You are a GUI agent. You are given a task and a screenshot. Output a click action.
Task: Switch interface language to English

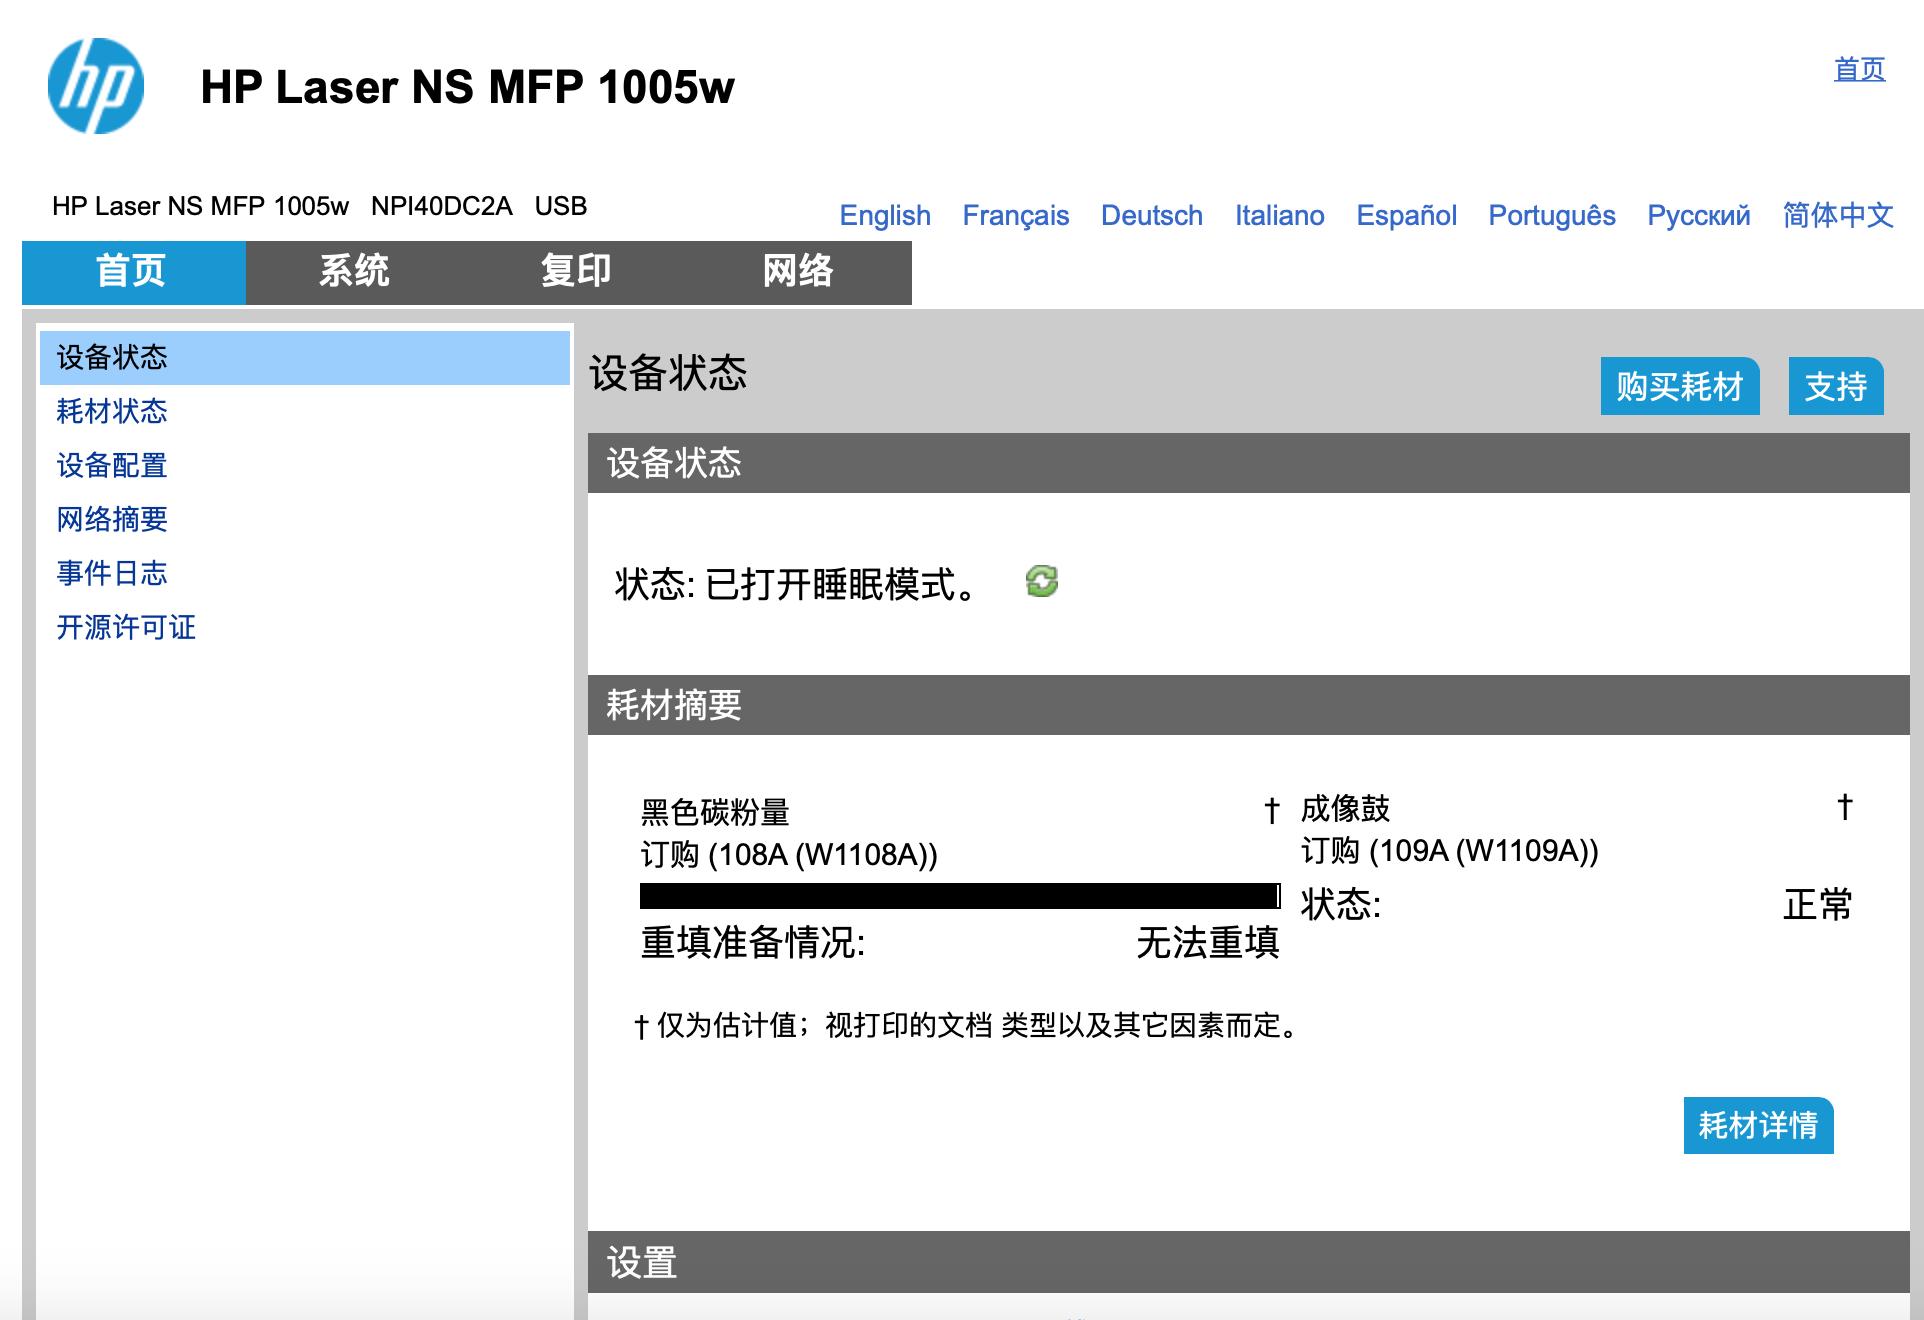pos(884,215)
